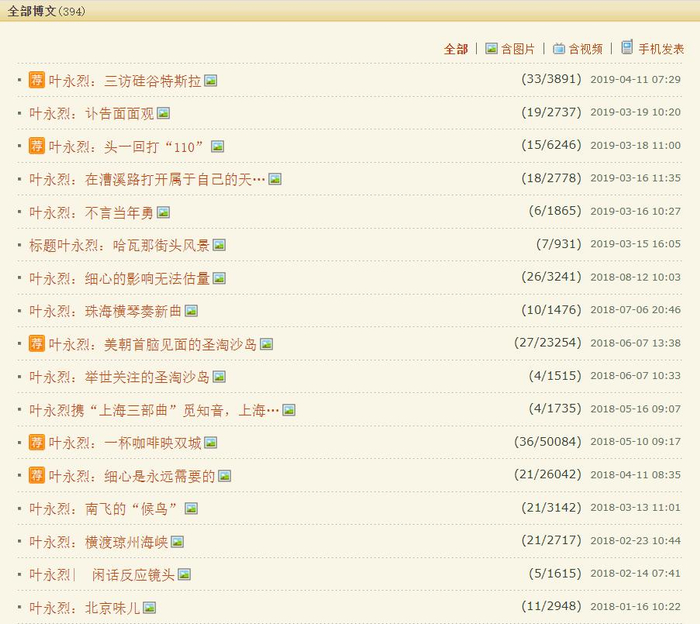Open the post 叶永烈：北京味儿
This screenshot has width=700, height=624.
tap(85, 608)
